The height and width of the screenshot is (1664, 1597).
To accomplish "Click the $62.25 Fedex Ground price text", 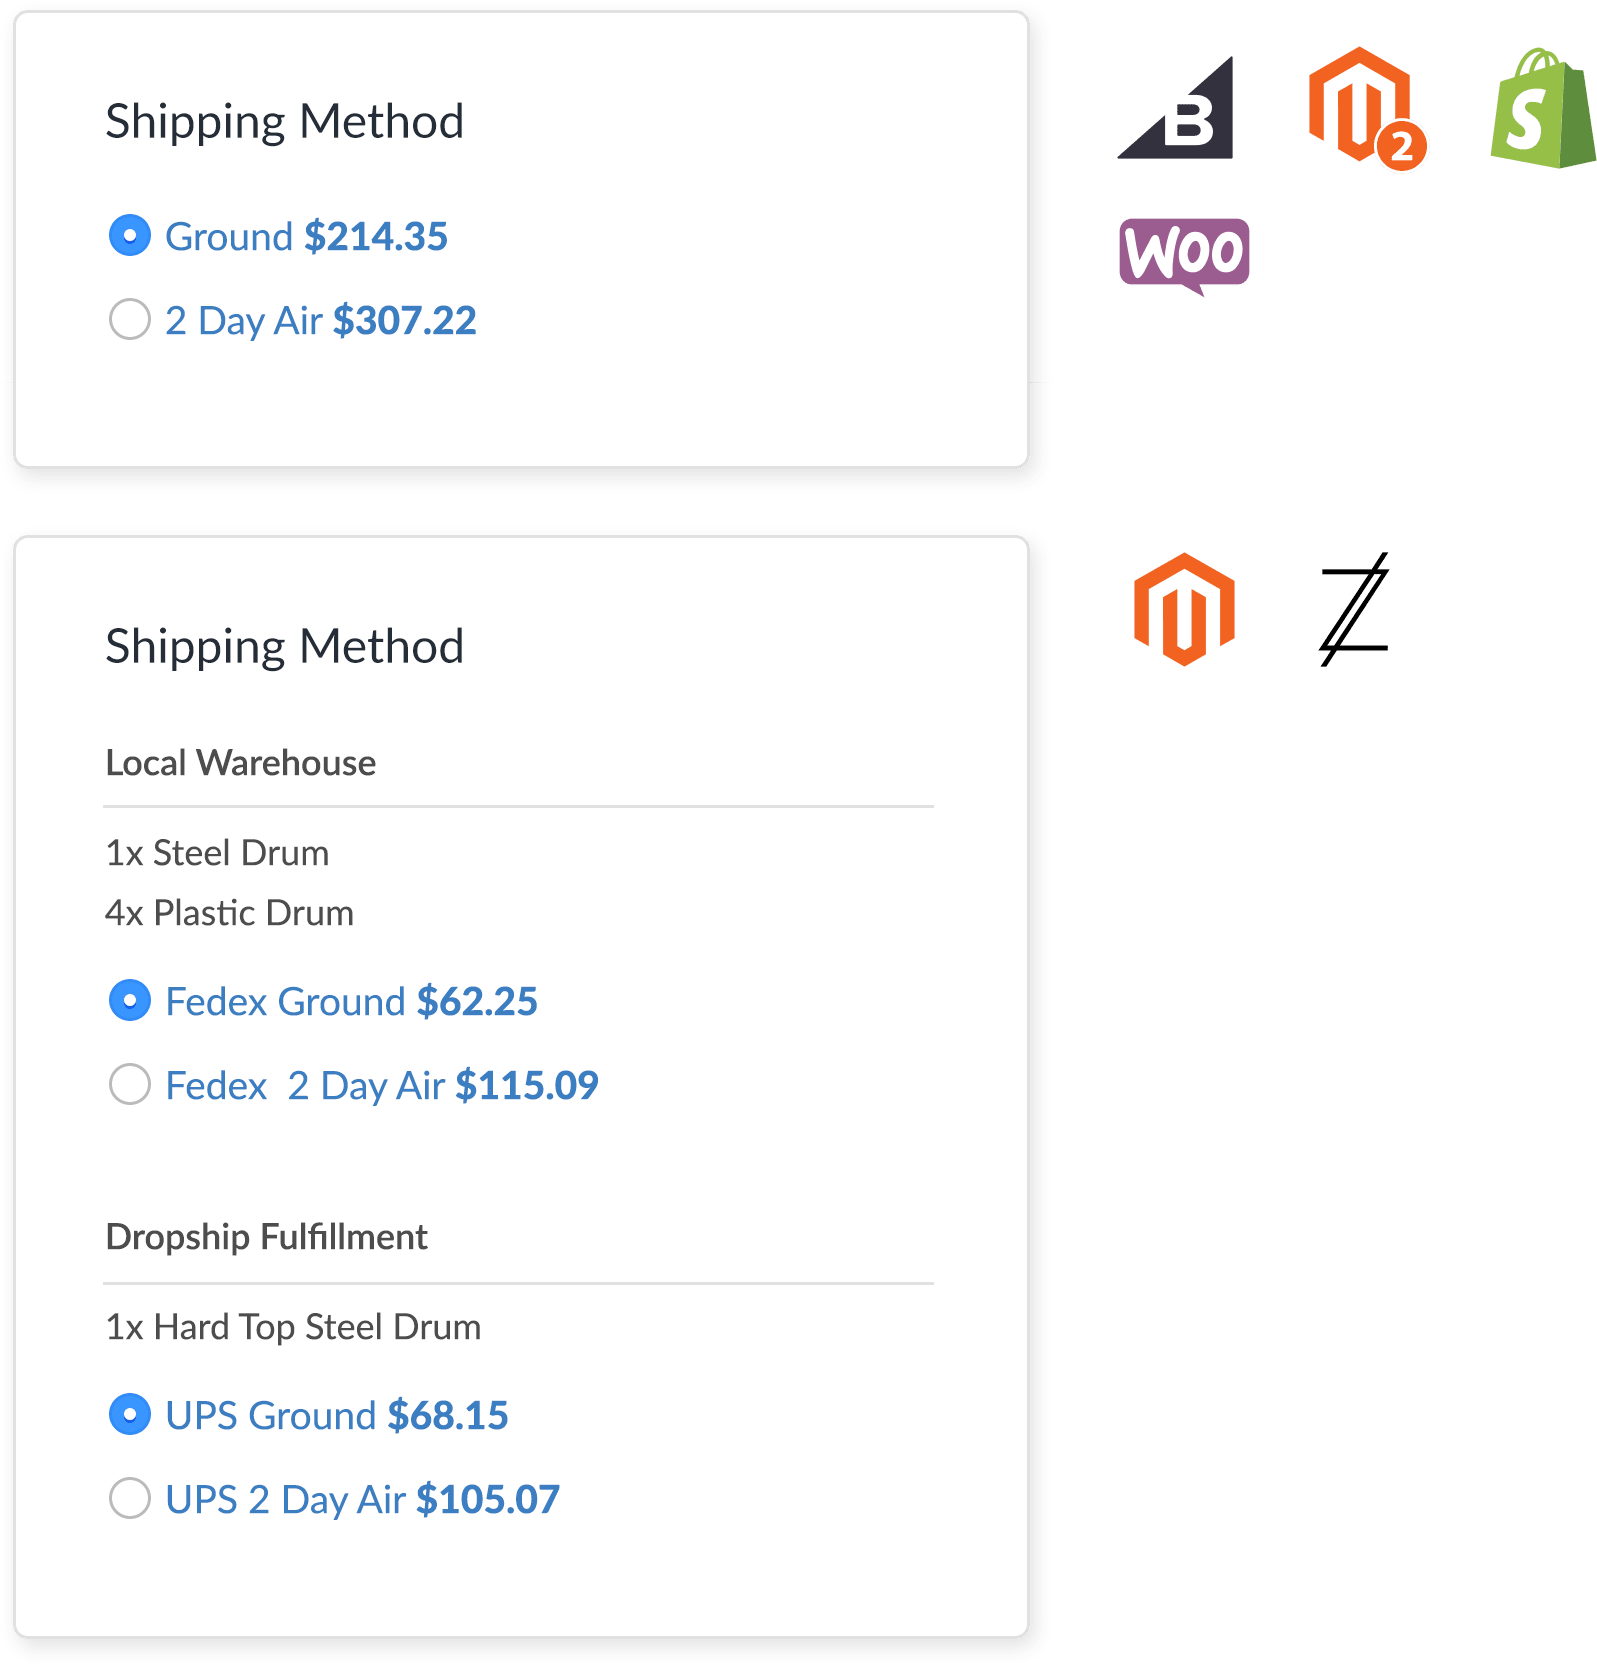I will pos(477,1001).
